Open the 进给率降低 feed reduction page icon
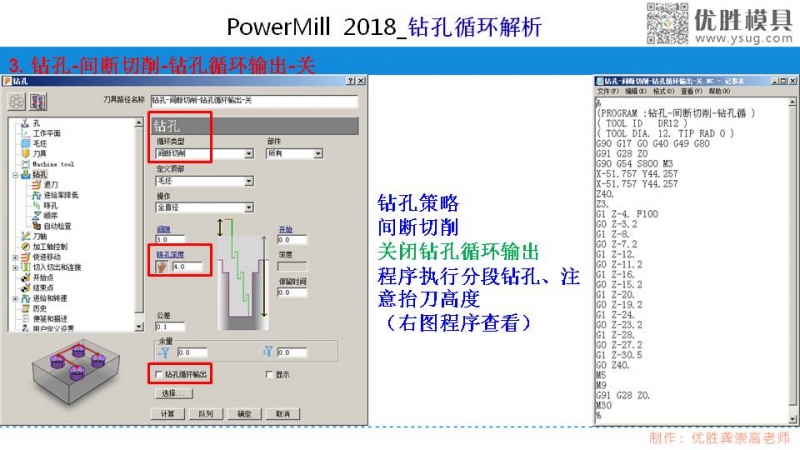 coord(36,195)
